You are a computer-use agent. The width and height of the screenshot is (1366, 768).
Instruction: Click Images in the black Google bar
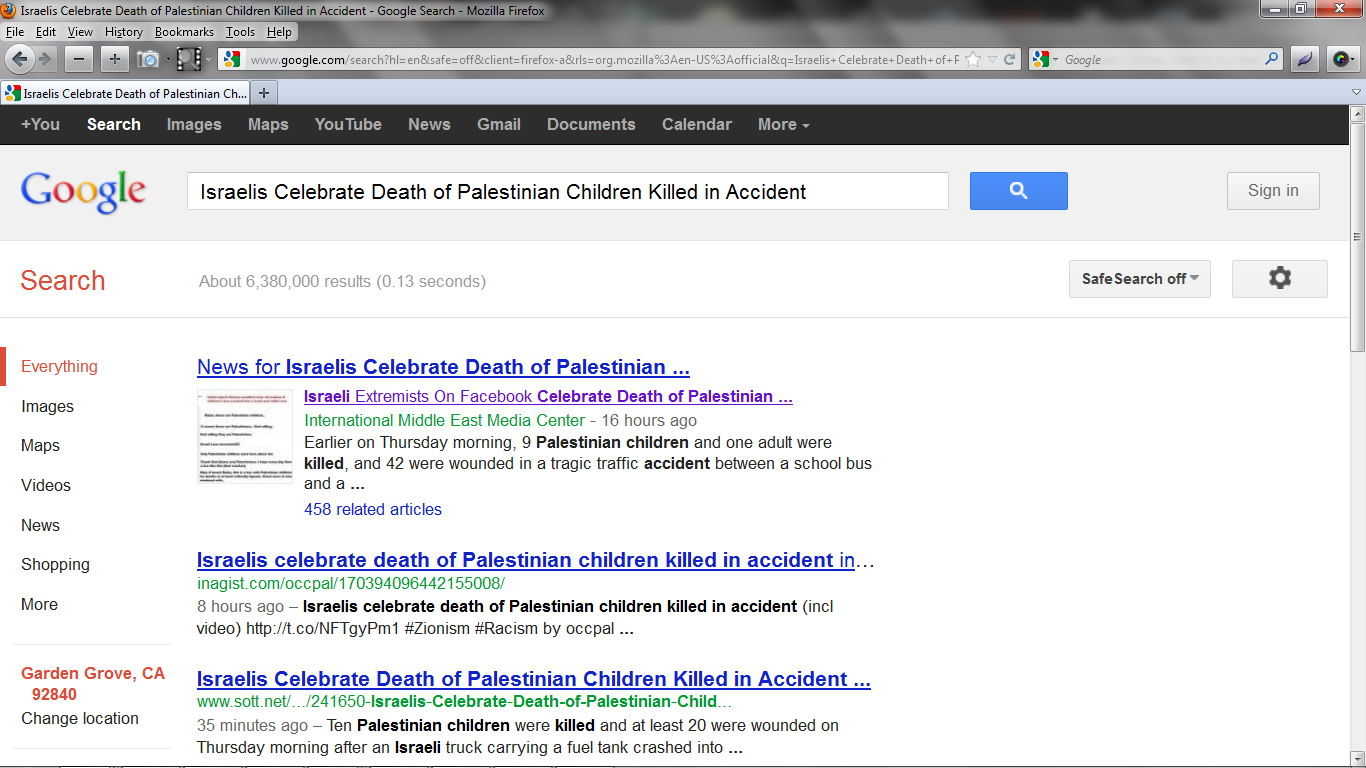(194, 125)
